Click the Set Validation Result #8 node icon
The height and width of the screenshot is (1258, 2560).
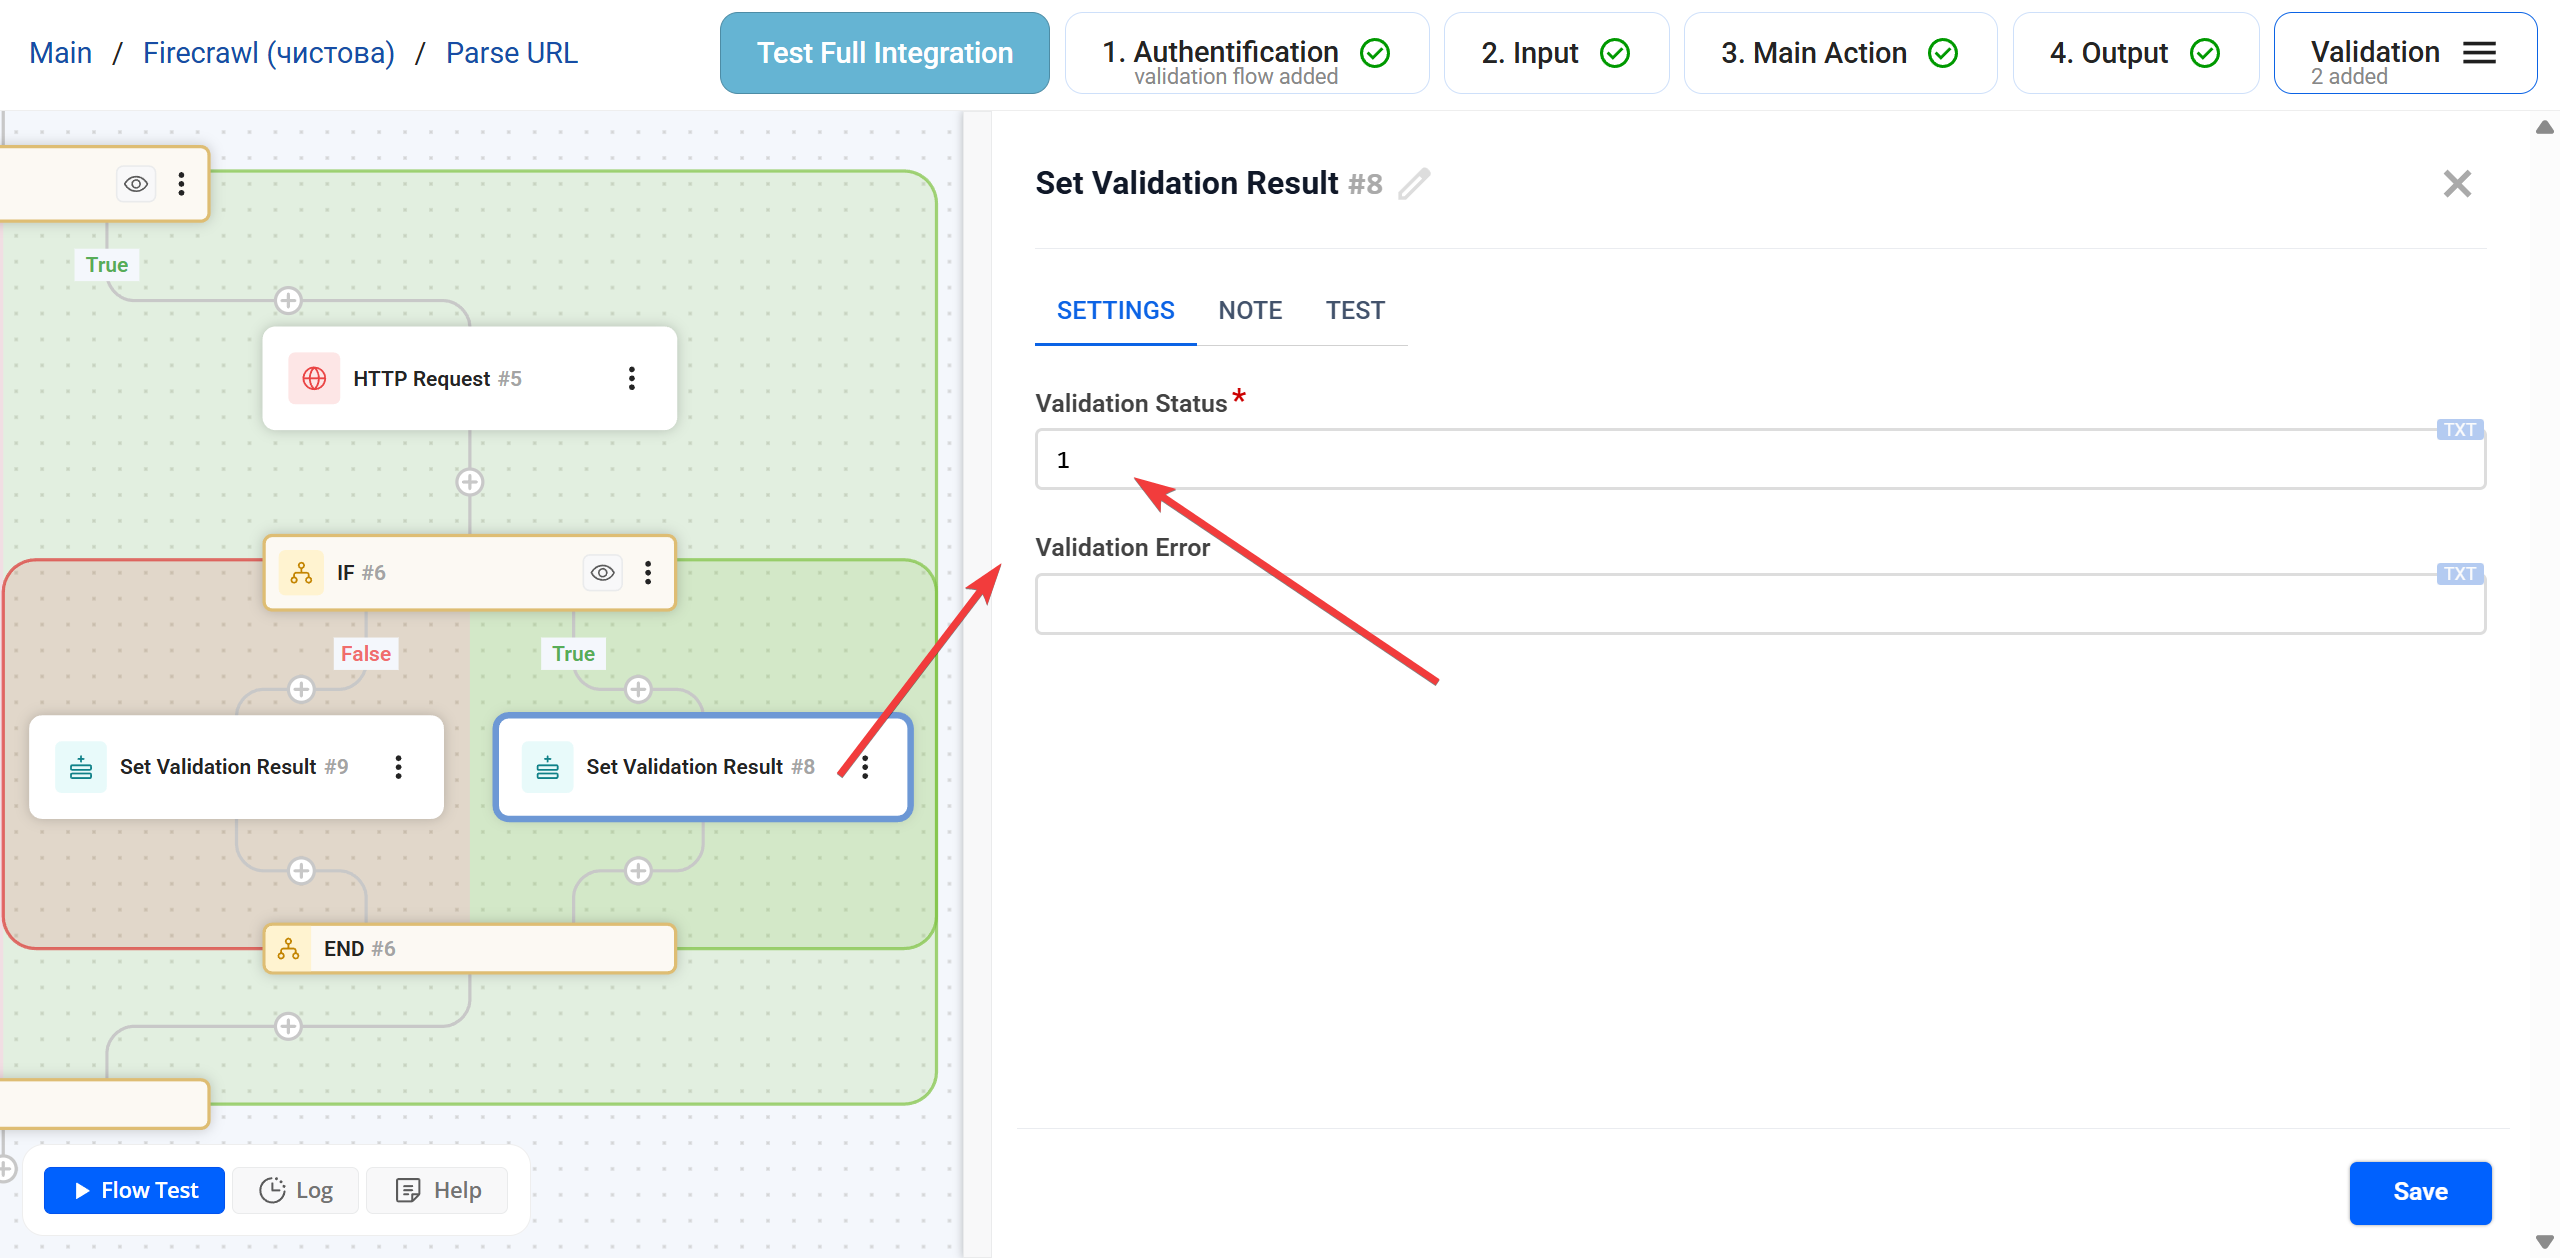(x=547, y=767)
